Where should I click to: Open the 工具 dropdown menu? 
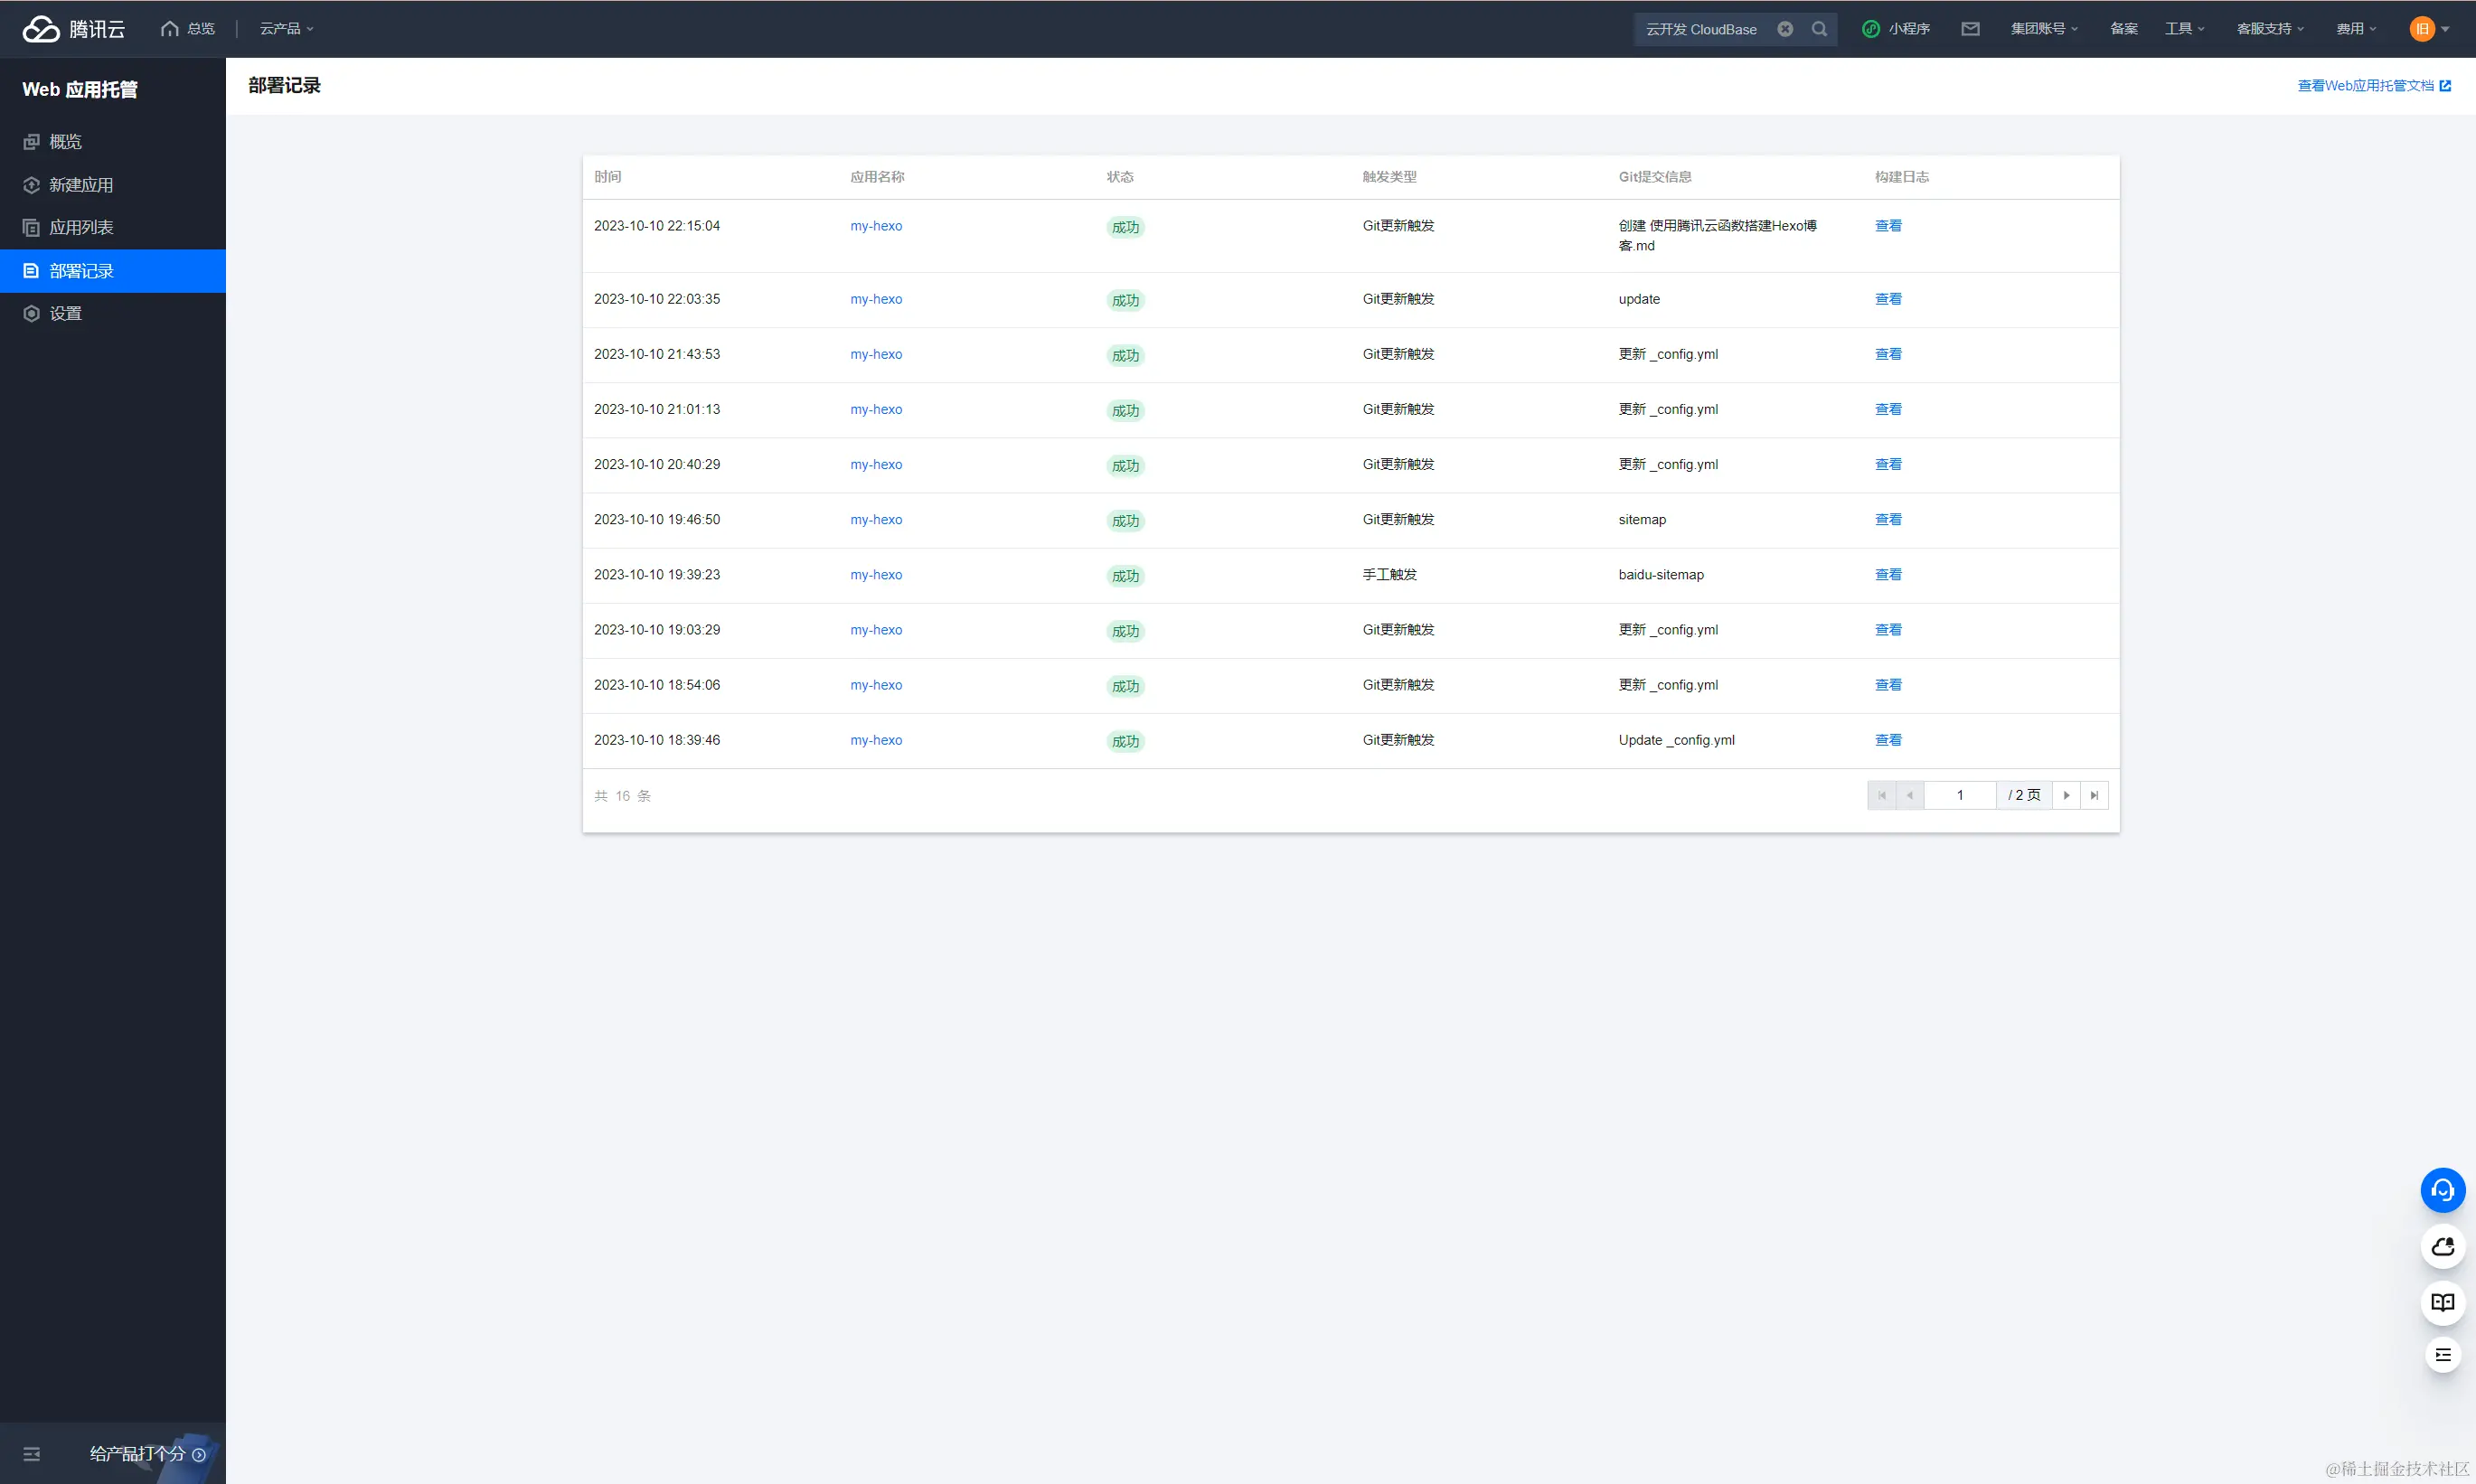(x=2184, y=29)
